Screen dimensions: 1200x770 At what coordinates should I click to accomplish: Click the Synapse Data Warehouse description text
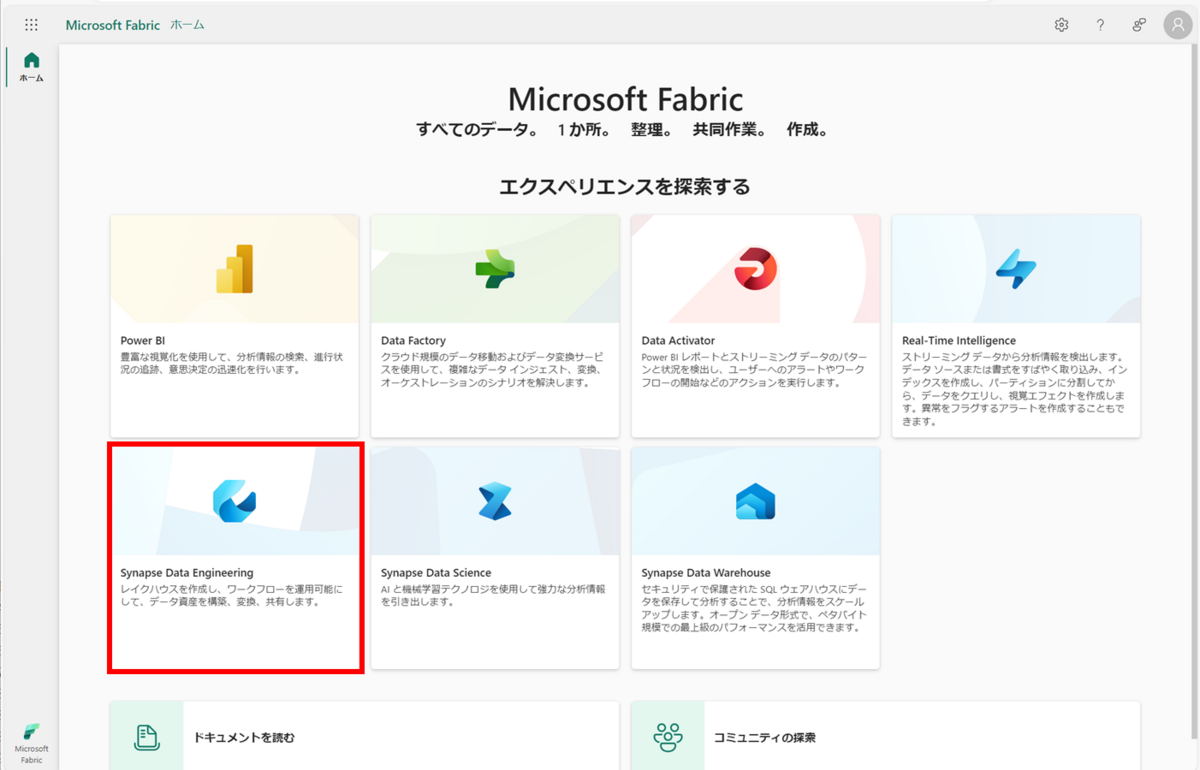pyautogui.click(x=755, y=608)
